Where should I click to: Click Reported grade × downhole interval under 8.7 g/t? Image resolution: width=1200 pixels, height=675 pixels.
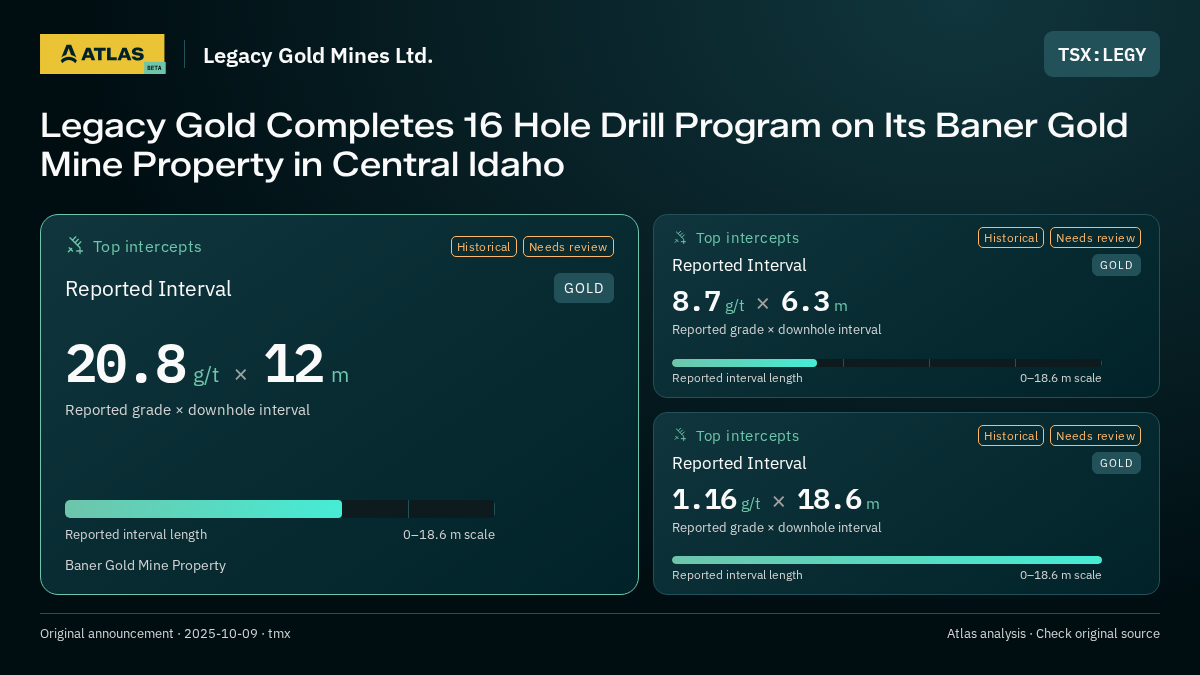pyautogui.click(x=776, y=329)
